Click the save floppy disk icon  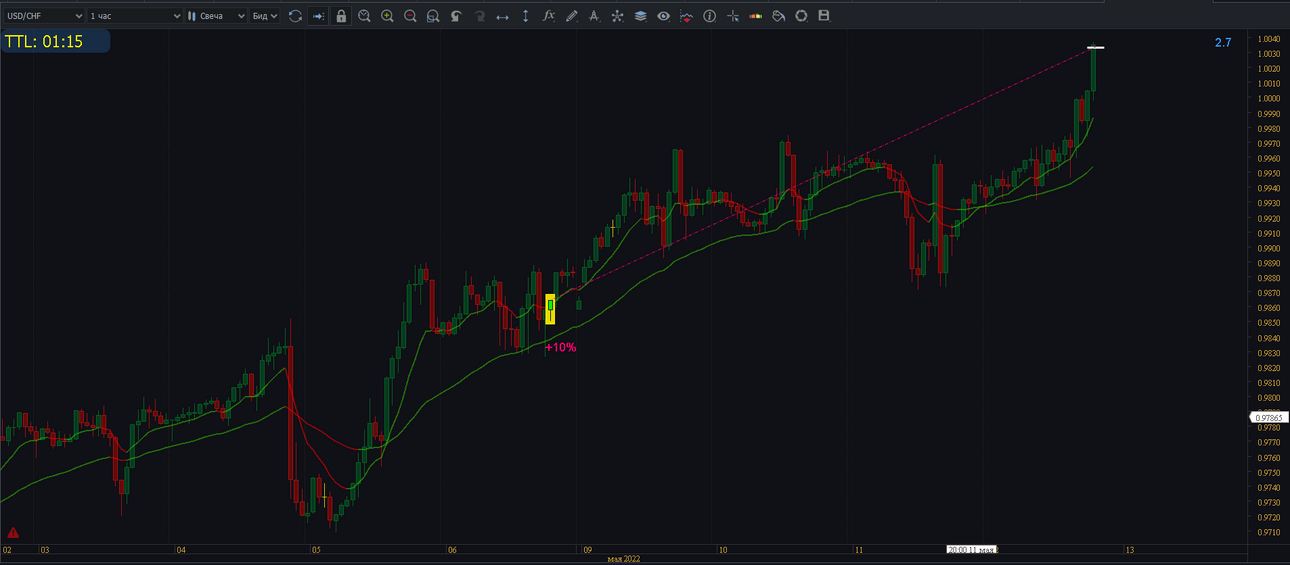(x=824, y=16)
